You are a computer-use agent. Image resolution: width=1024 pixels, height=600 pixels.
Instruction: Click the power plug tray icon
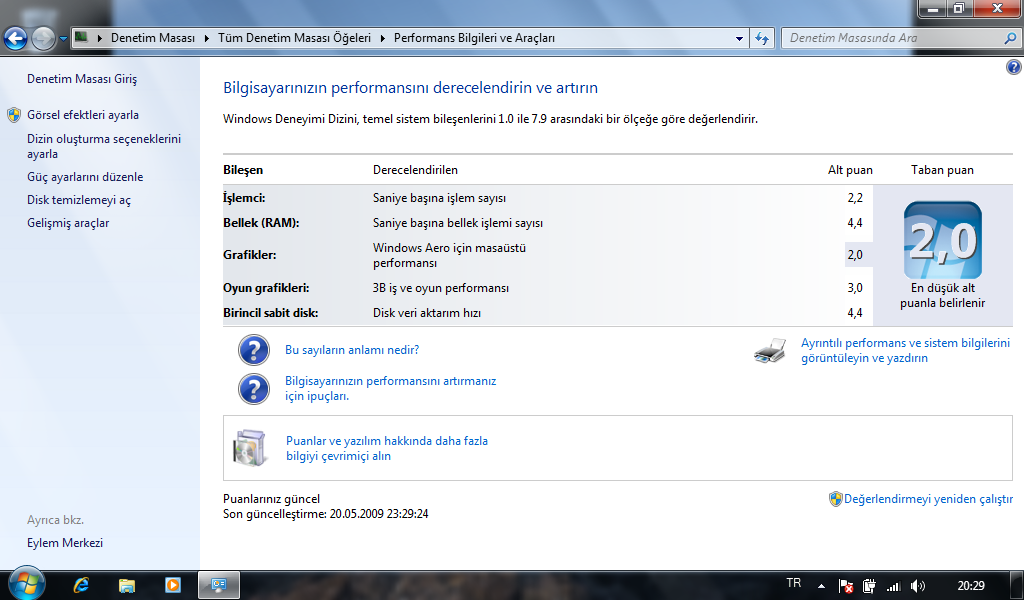(869, 586)
